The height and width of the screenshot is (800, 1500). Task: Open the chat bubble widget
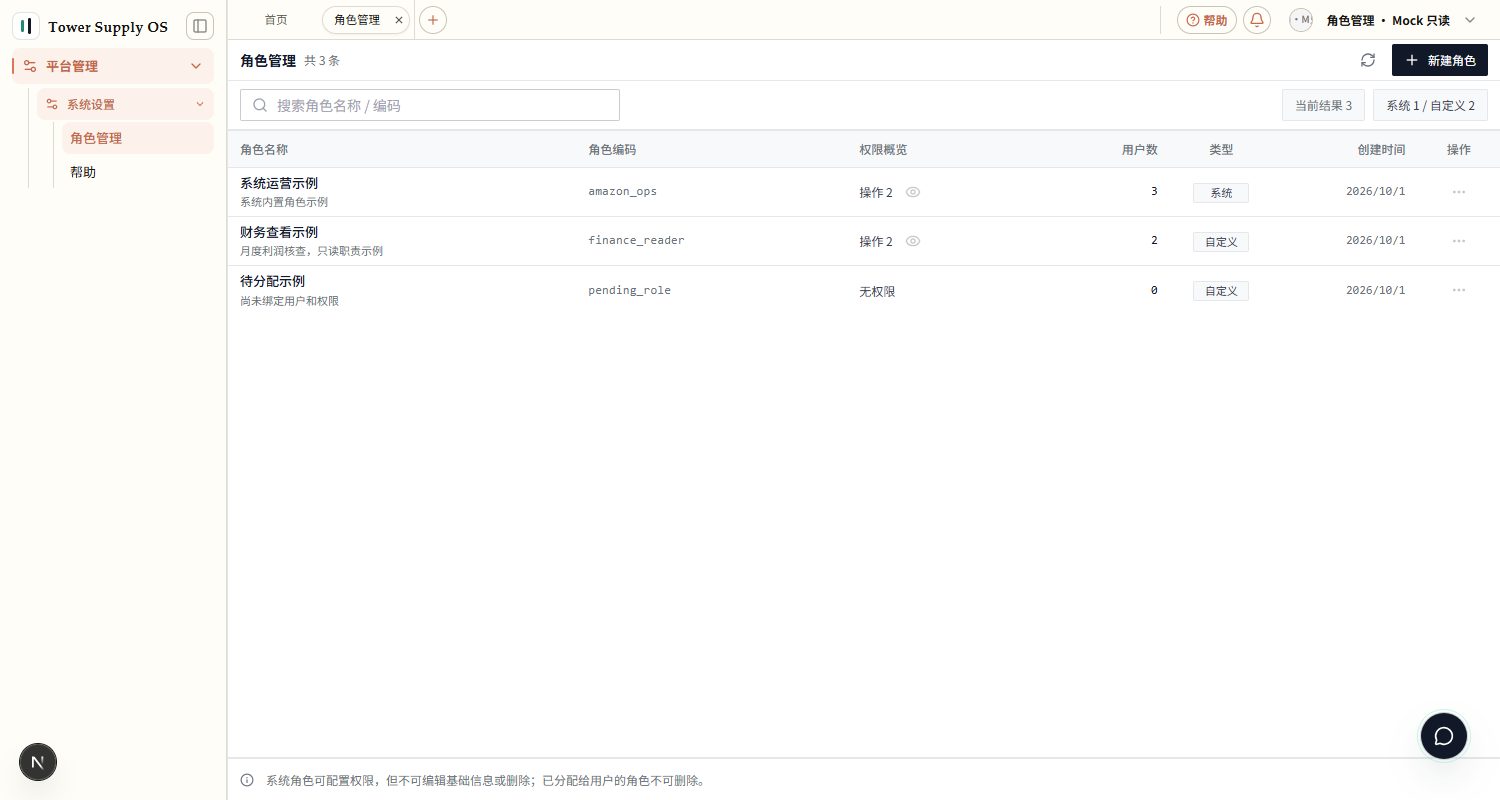(x=1444, y=736)
